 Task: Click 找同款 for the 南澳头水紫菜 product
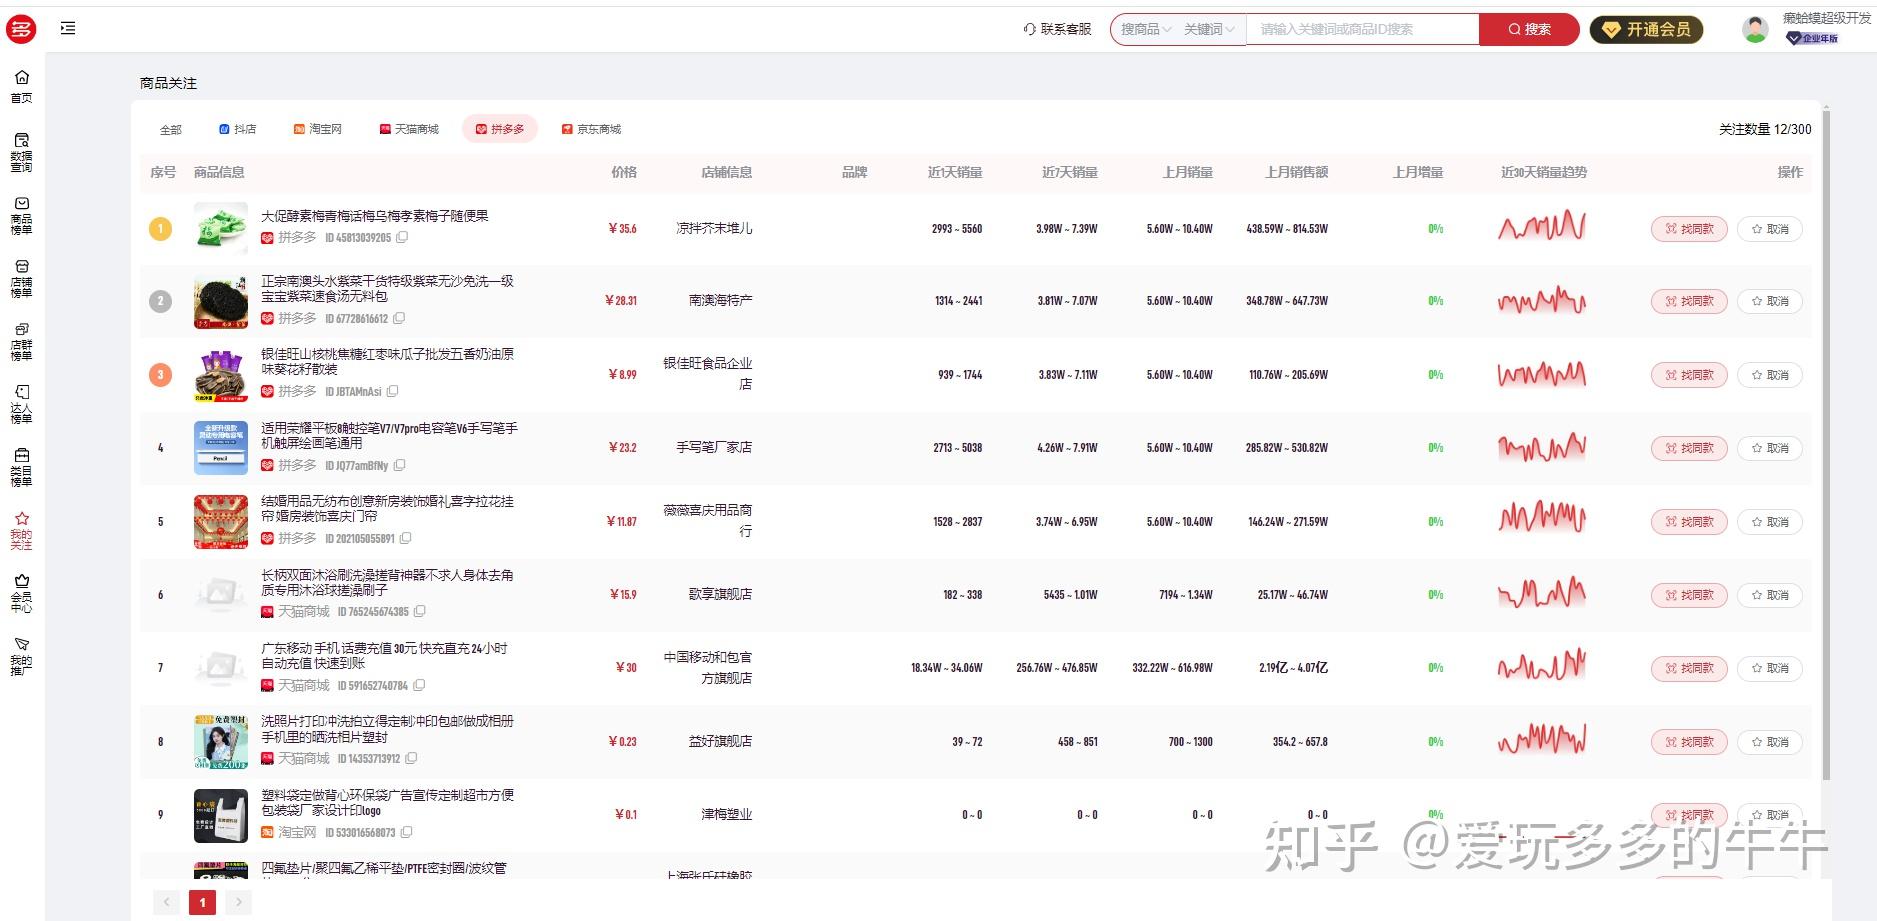tap(1688, 301)
